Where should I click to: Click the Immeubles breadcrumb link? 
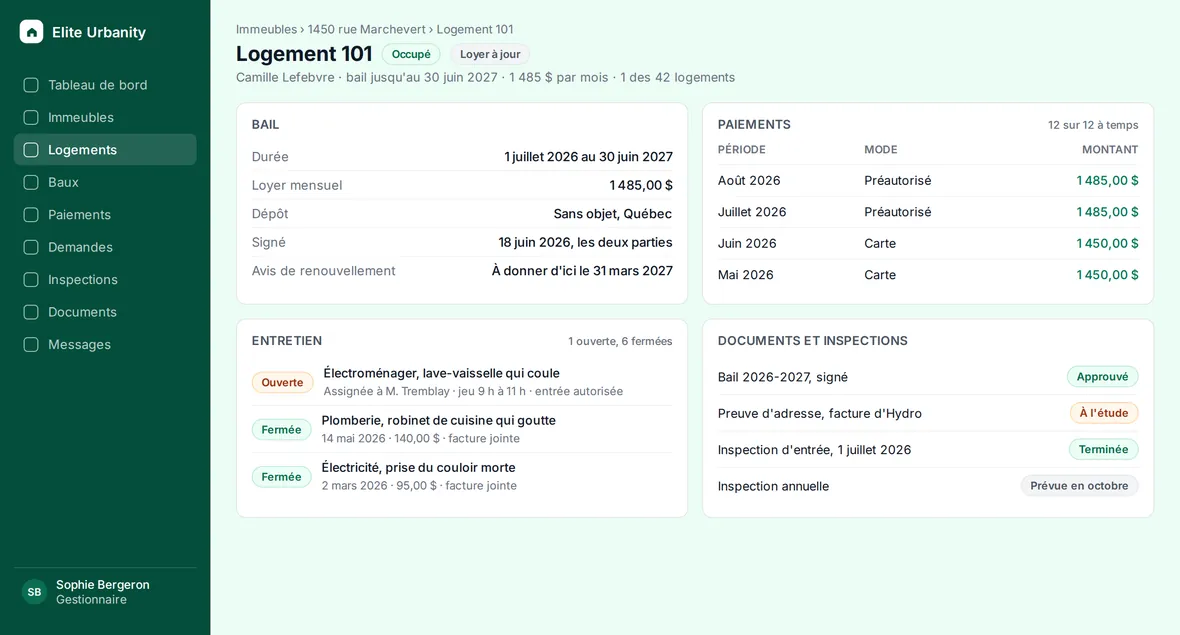click(x=266, y=29)
